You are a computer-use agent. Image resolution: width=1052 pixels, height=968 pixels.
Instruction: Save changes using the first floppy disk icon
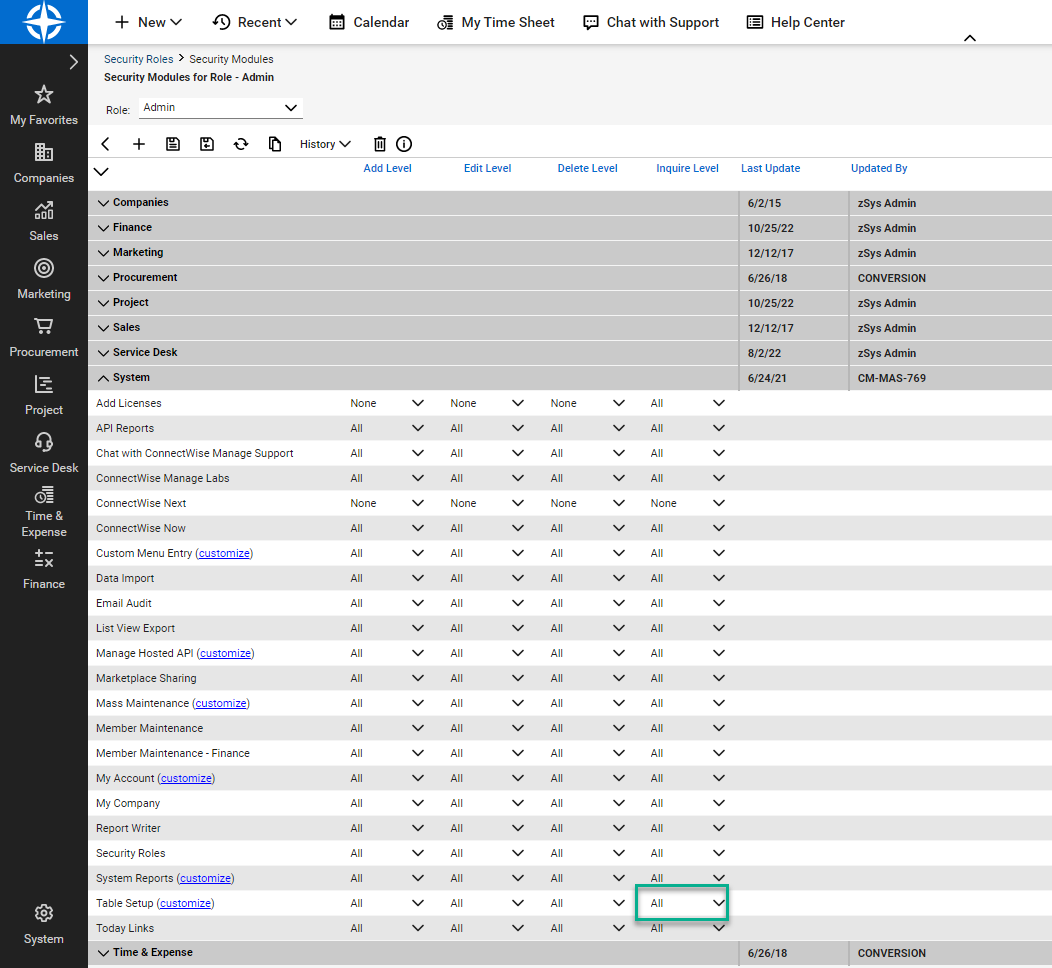(173, 144)
